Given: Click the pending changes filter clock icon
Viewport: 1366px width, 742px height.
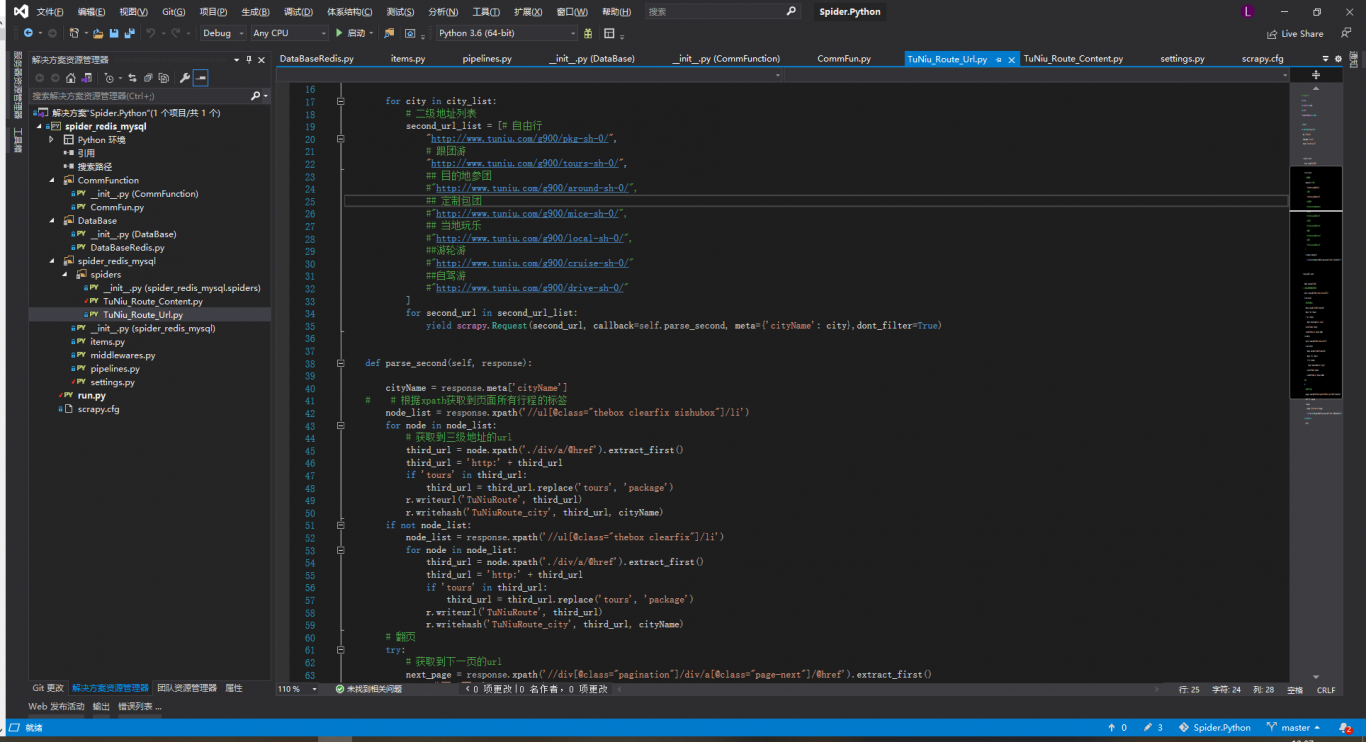Looking at the screenshot, I should point(109,78).
